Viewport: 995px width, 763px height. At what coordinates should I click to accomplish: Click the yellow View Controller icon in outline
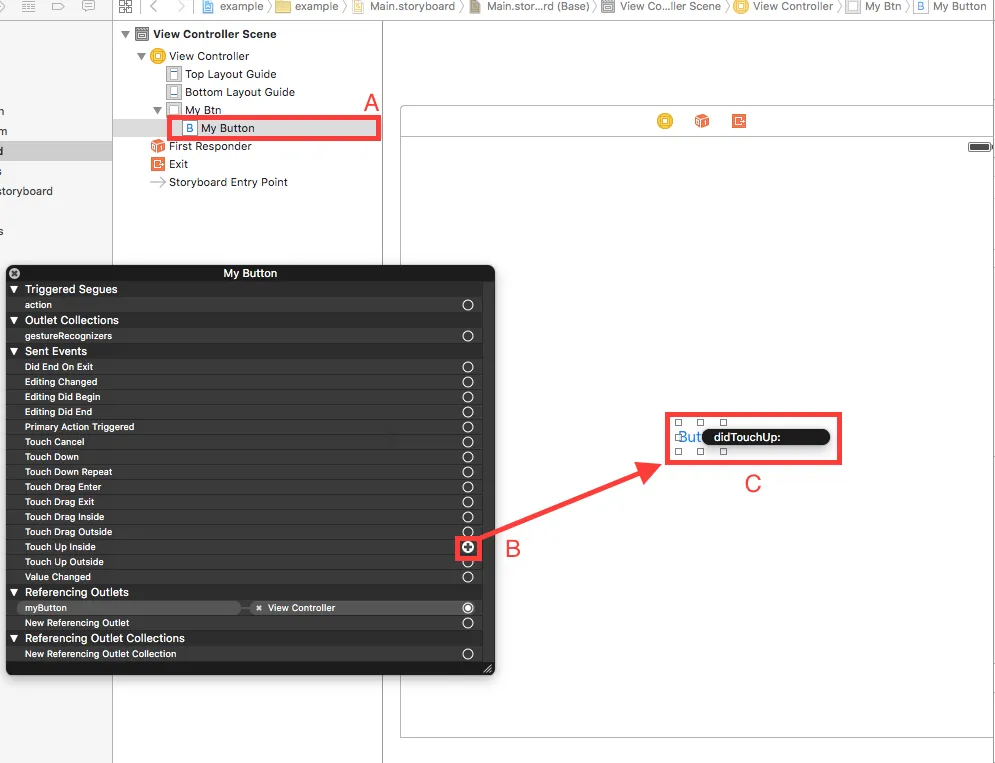click(x=157, y=56)
